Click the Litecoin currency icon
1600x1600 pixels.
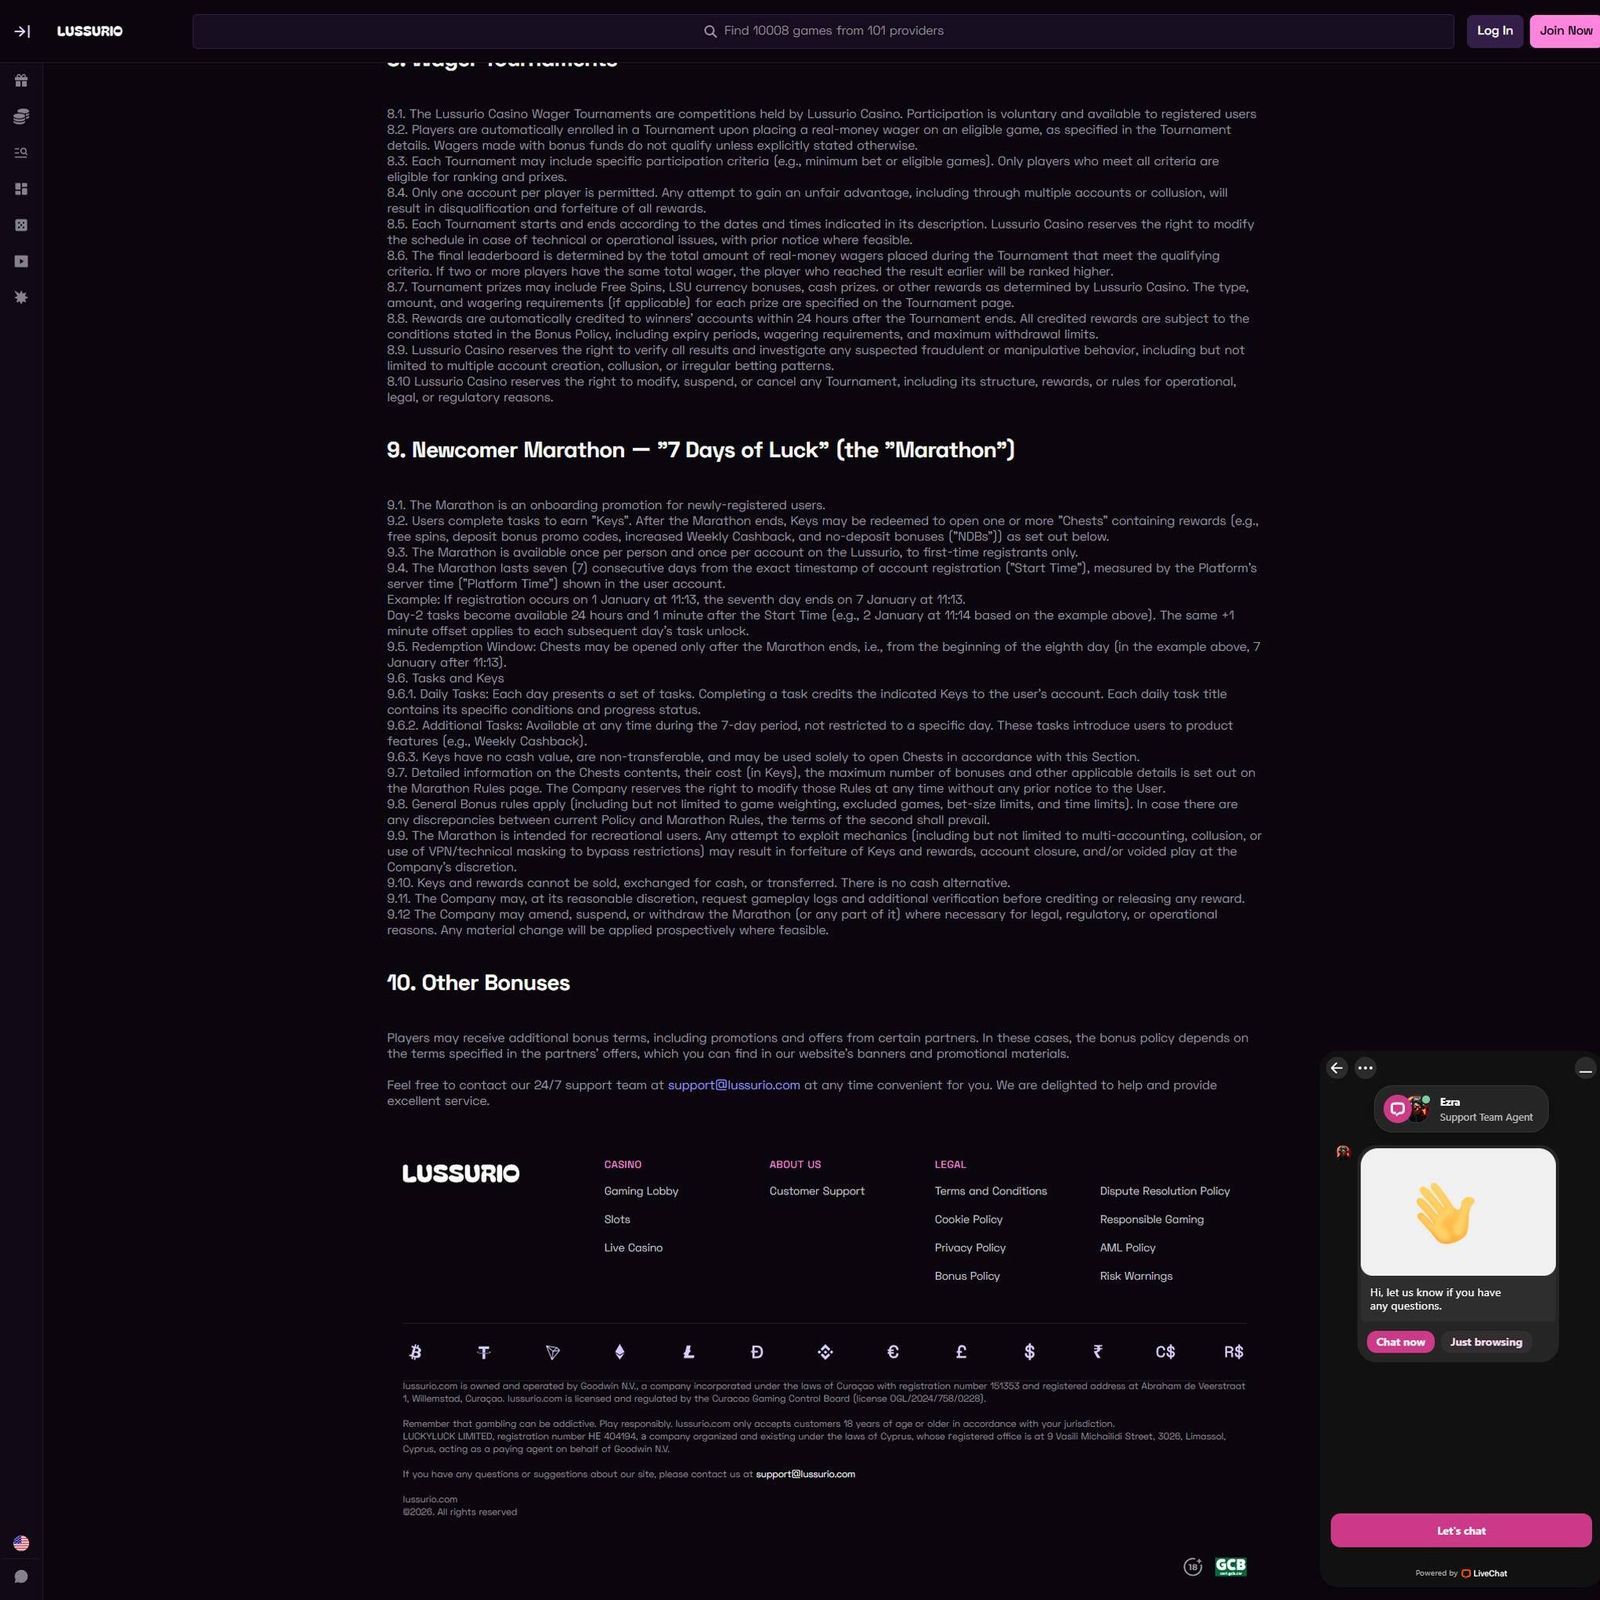tap(688, 1352)
